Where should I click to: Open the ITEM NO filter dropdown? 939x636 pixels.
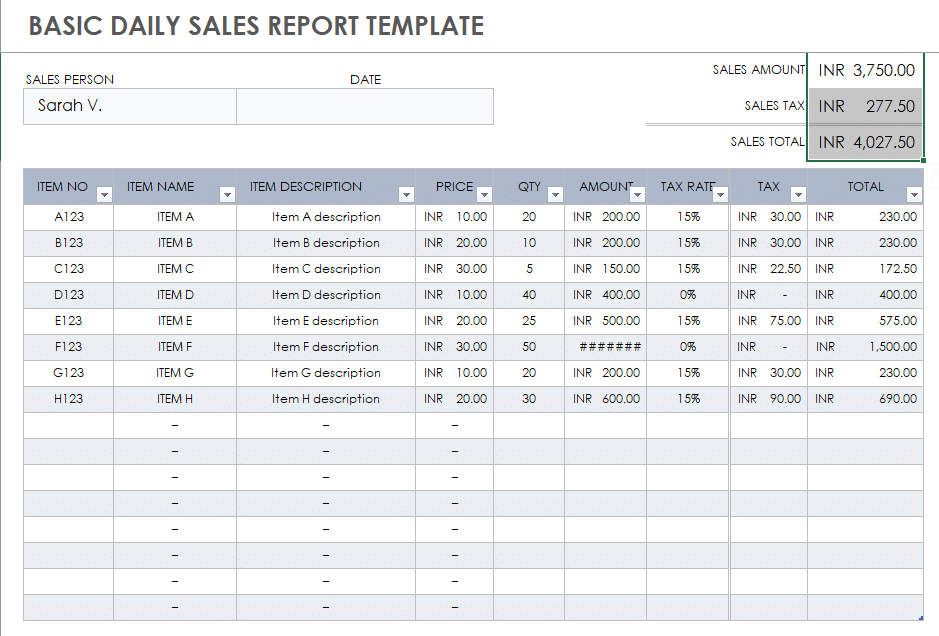[103, 192]
